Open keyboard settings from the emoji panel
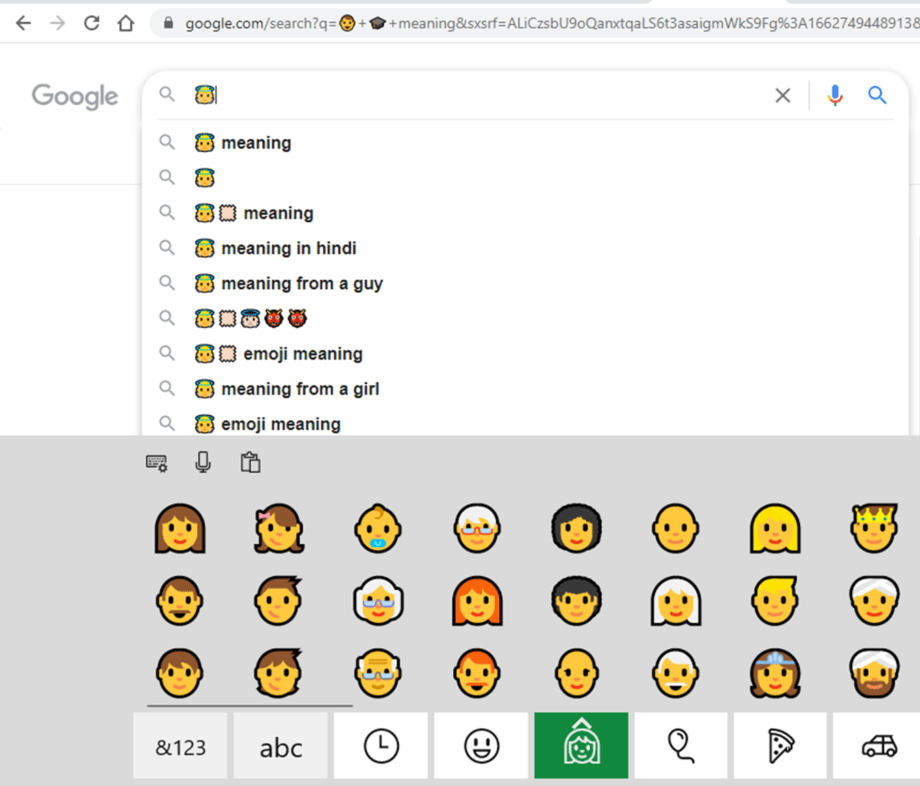 [156, 461]
